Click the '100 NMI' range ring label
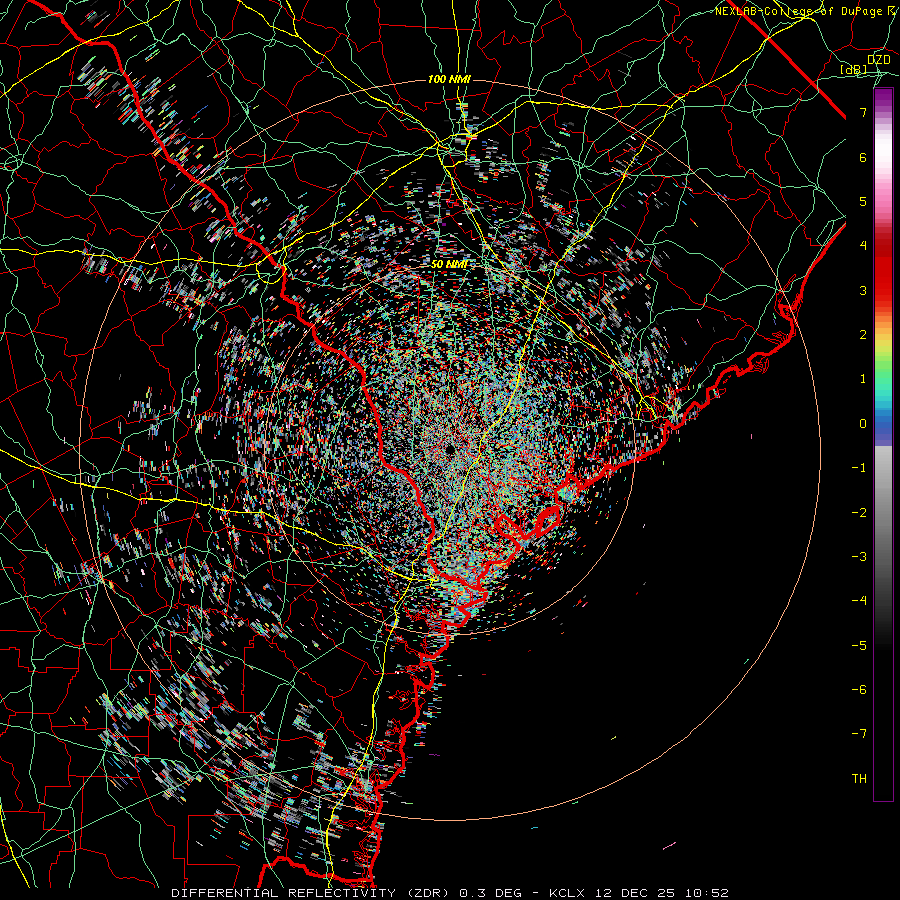The image size is (900, 900). (449, 79)
